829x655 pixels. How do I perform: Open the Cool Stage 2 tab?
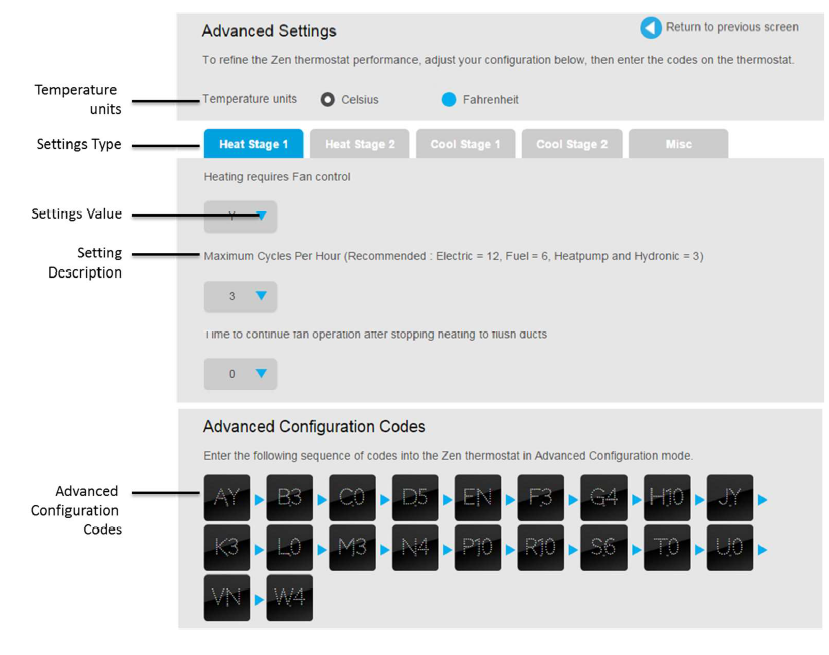coord(572,144)
